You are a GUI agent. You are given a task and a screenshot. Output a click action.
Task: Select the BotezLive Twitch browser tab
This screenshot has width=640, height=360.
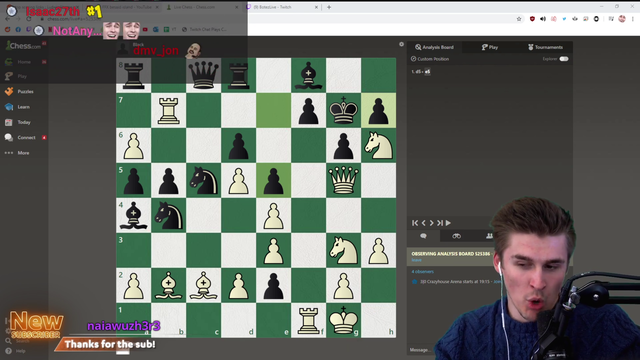(282, 7)
